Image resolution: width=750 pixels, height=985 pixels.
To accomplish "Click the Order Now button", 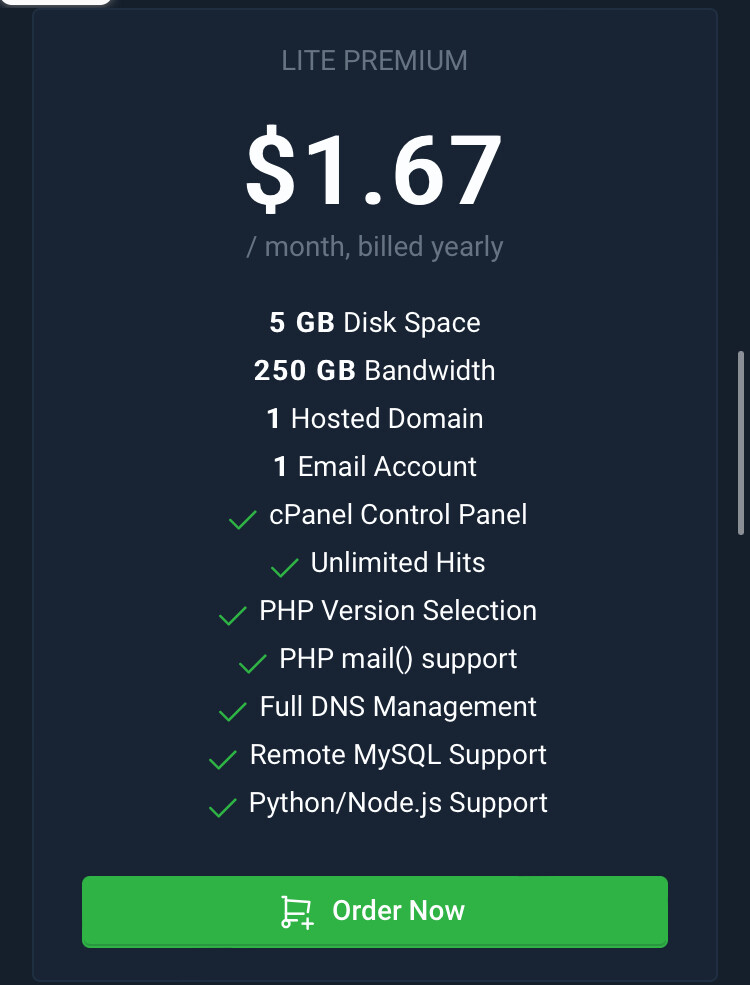I will 375,911.
